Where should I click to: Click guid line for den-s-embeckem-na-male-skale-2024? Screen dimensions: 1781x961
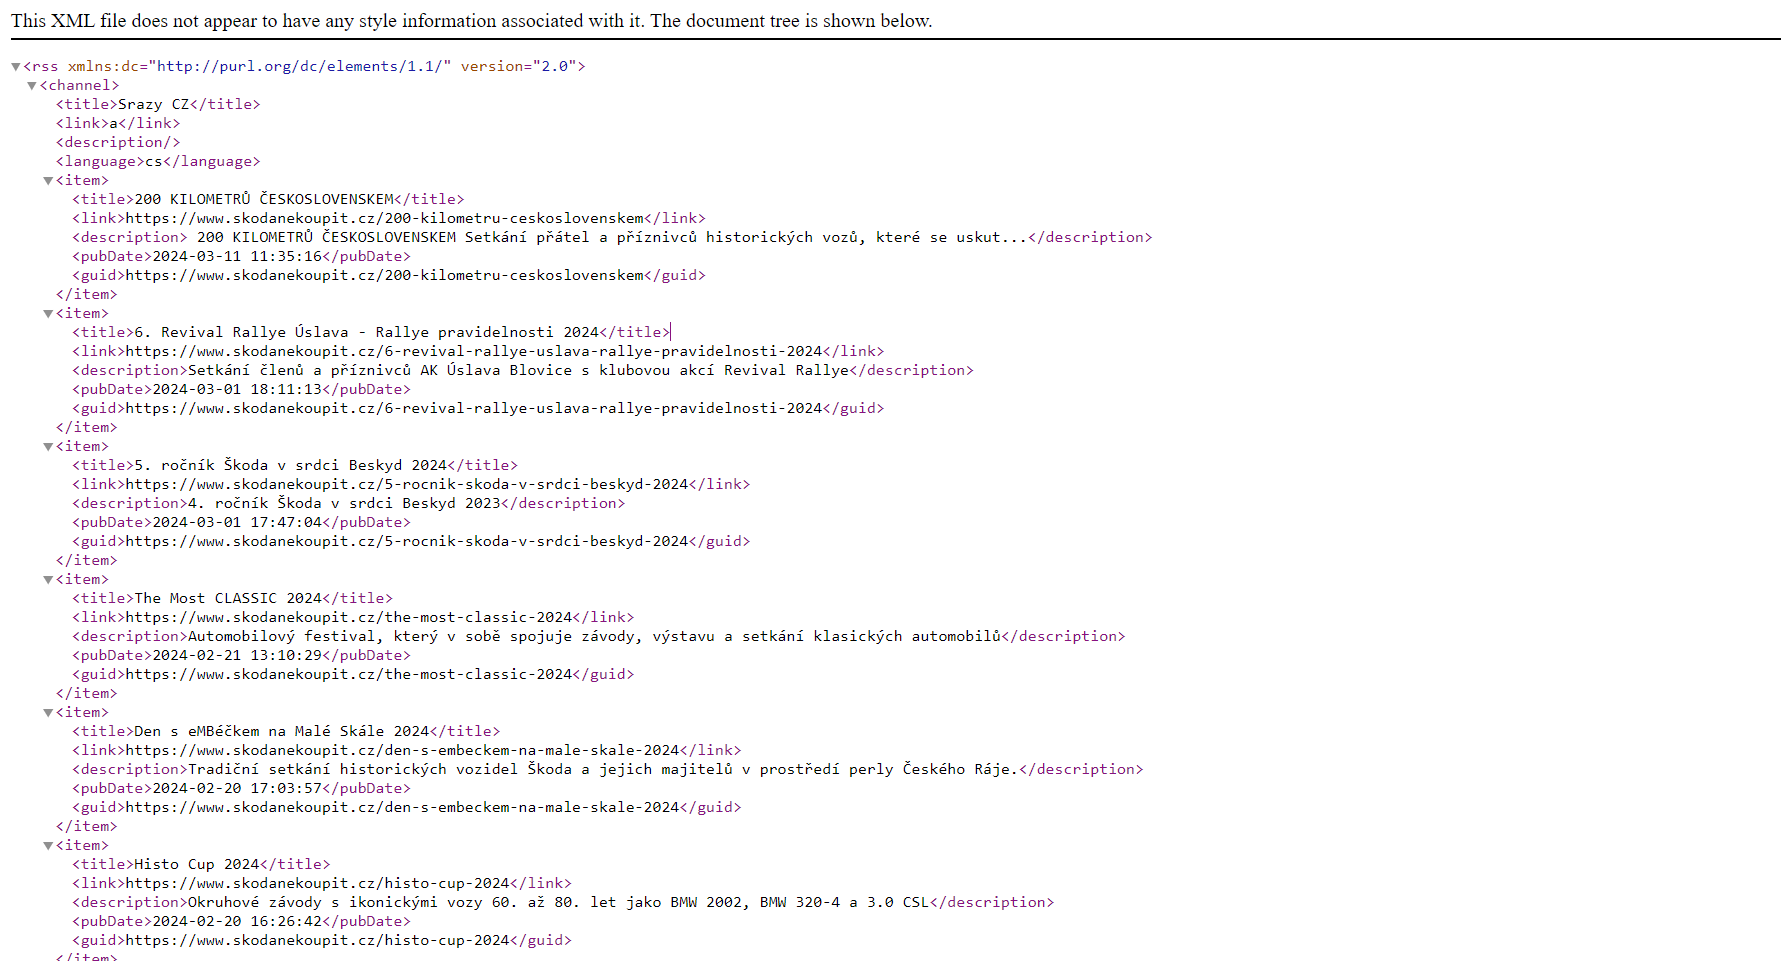(407, 807)
